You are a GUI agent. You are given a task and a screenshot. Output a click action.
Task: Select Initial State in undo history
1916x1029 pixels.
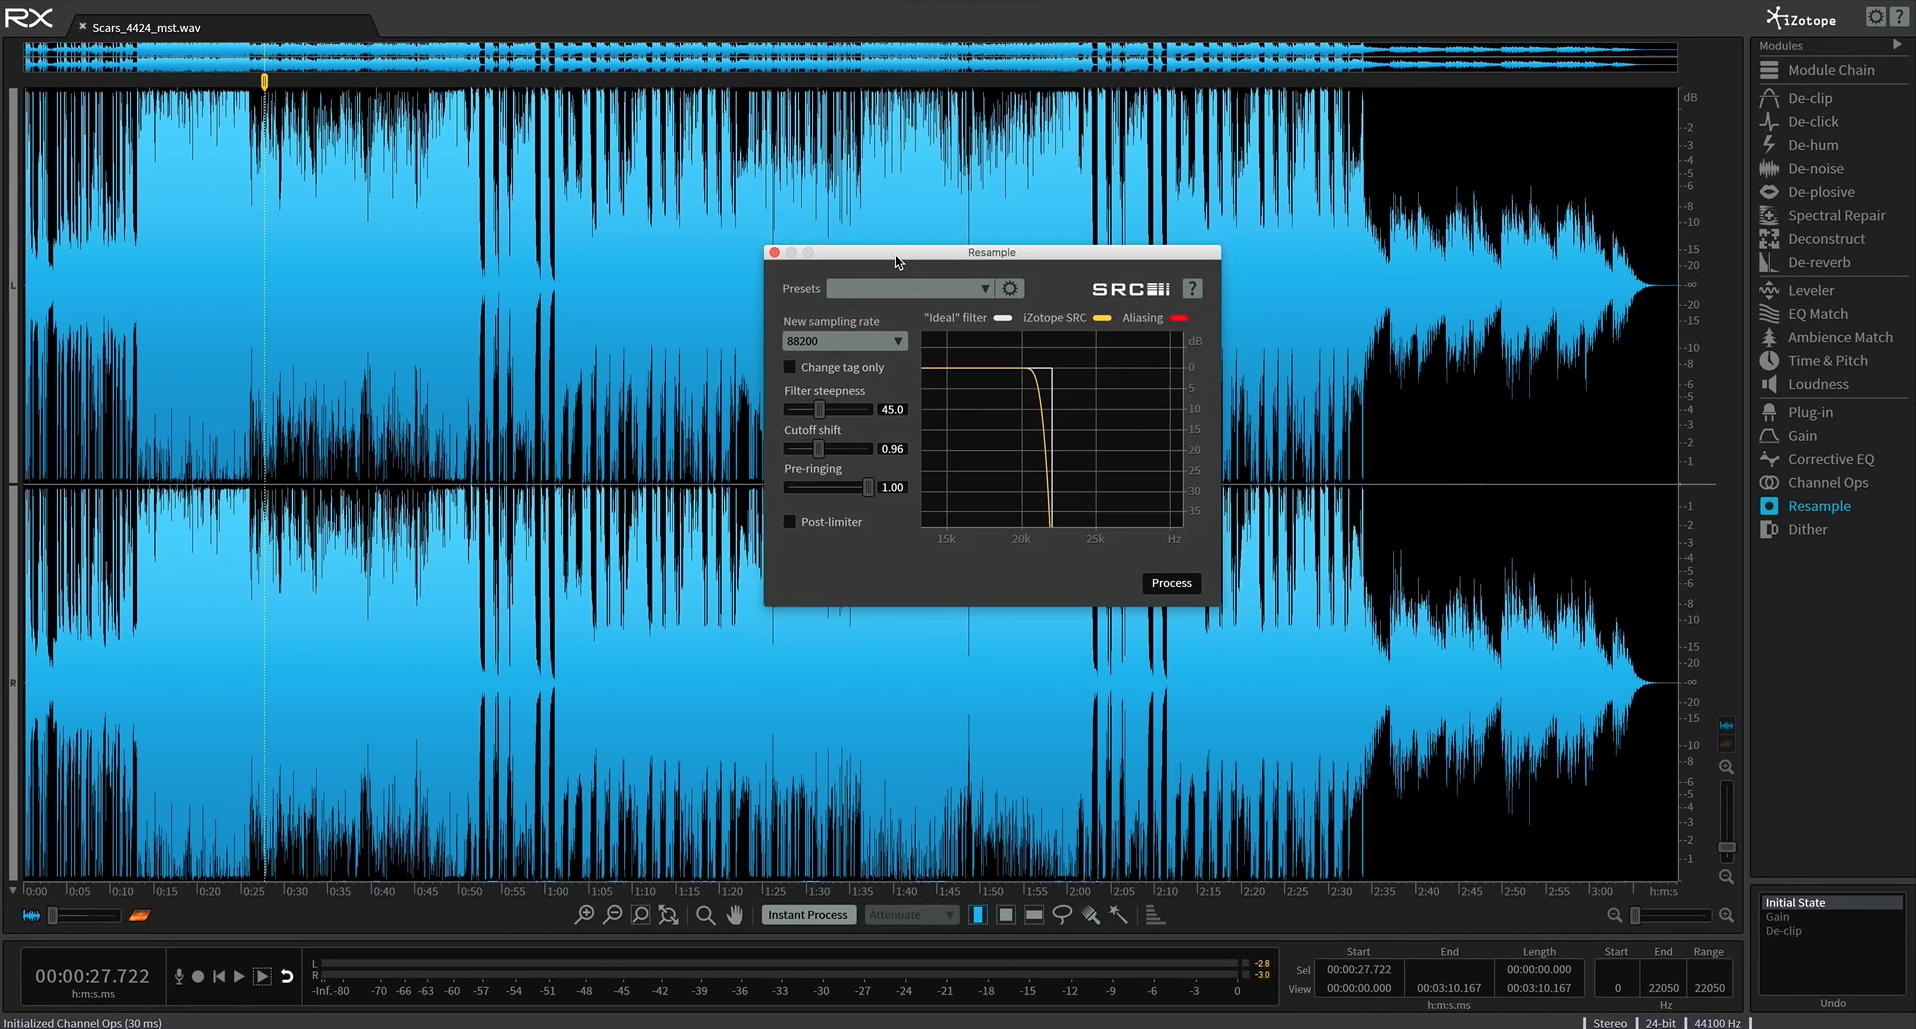click(x=1833, y=903)
